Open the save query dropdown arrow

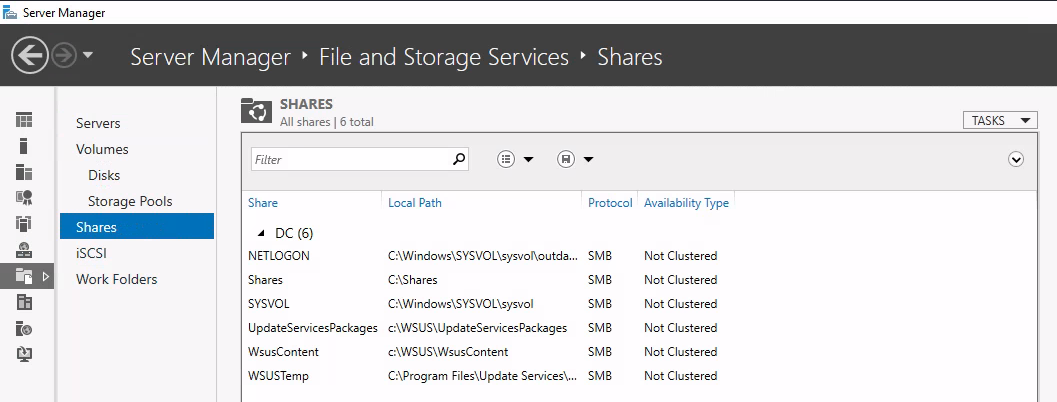coord(588,160)
